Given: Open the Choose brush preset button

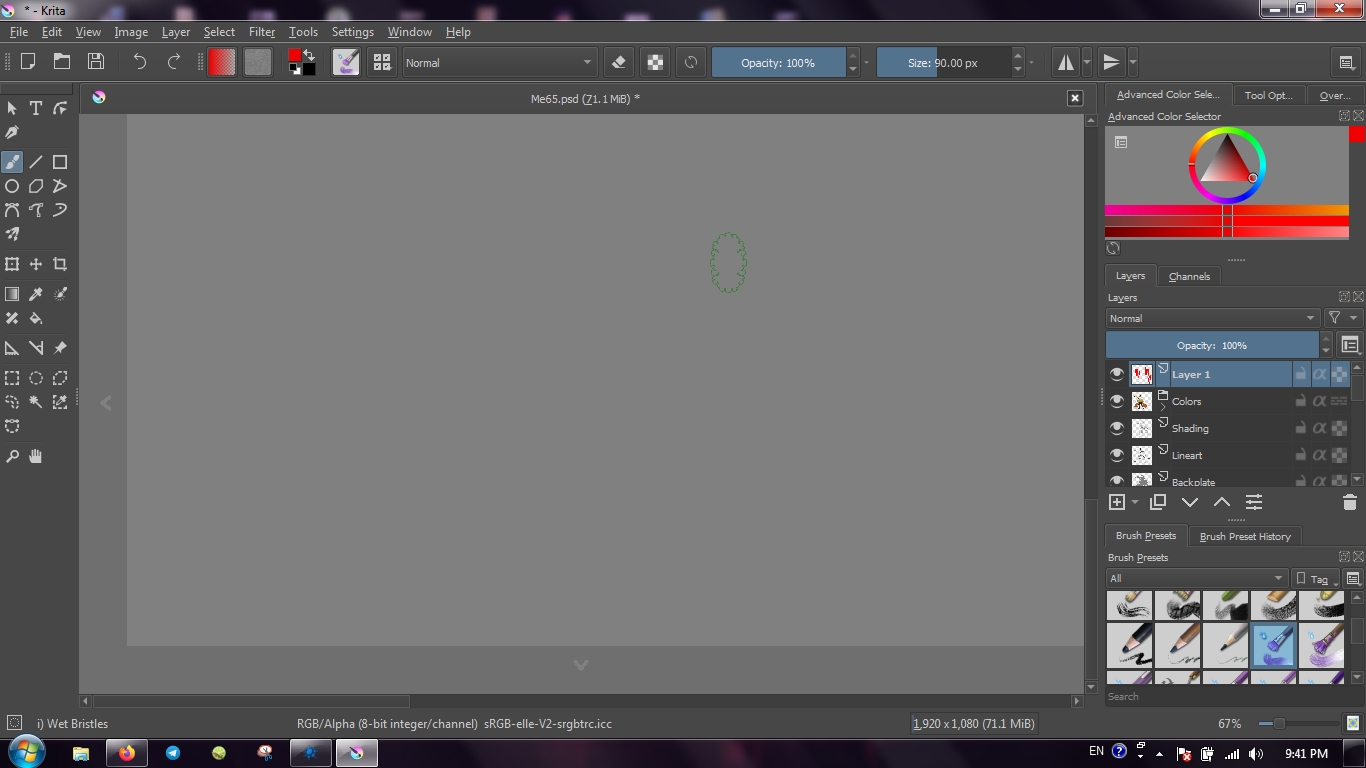Looking at the screenshot, I should coord(382,62).
